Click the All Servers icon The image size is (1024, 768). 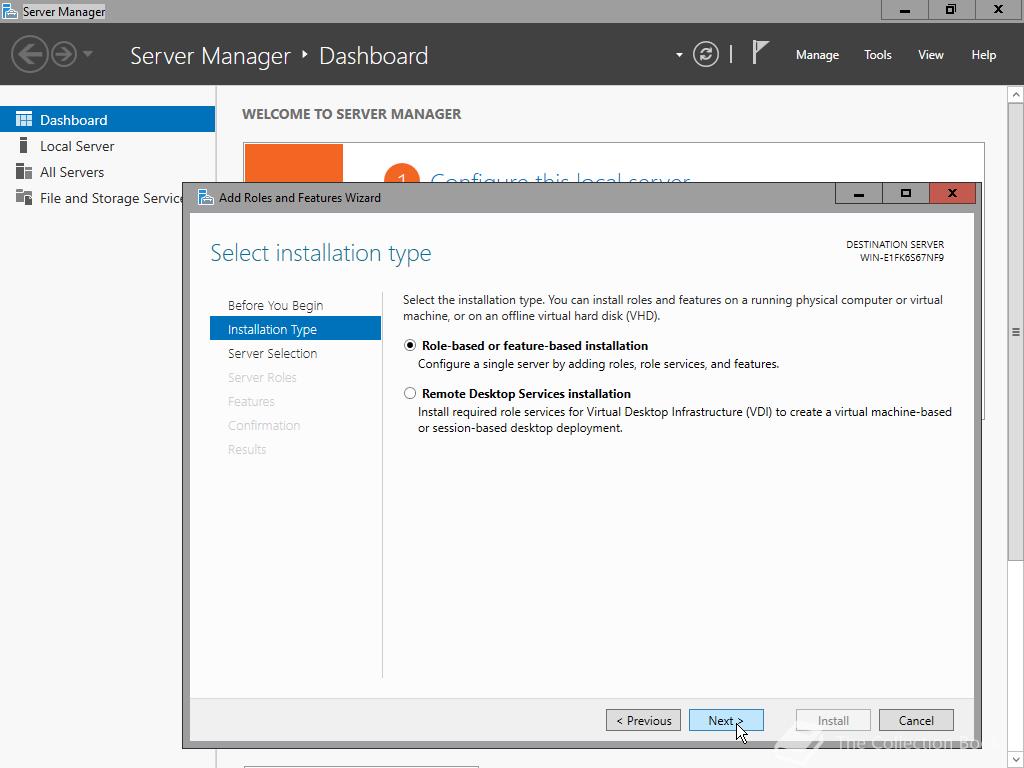click(x=24, y=171)
